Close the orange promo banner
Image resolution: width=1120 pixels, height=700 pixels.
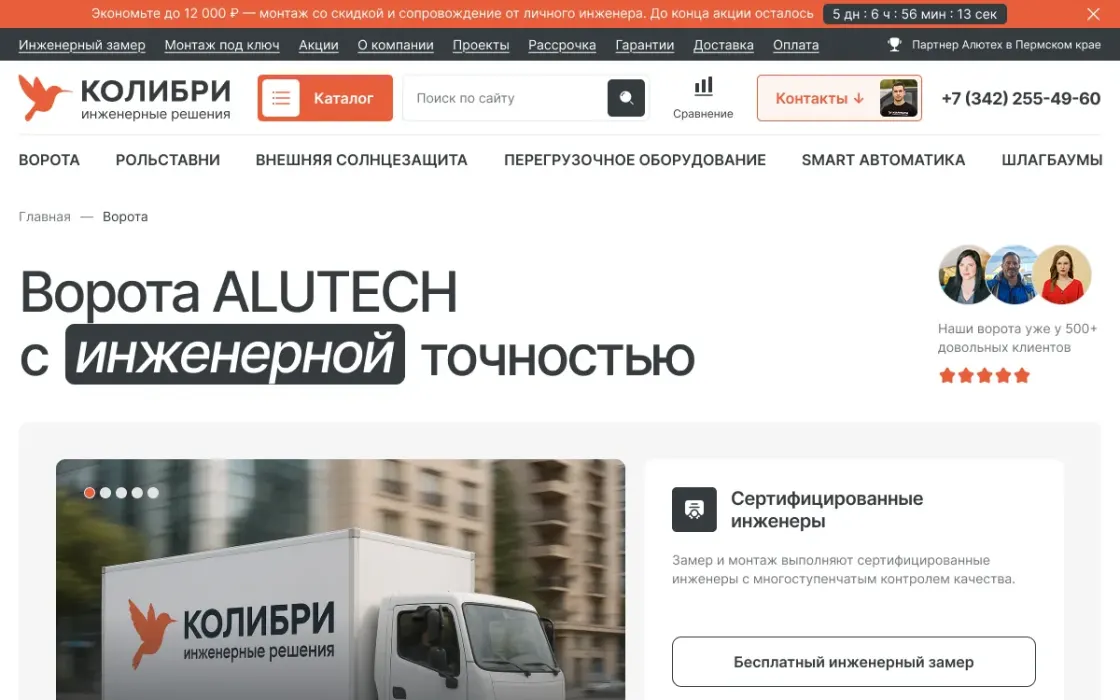[1093, 14]
